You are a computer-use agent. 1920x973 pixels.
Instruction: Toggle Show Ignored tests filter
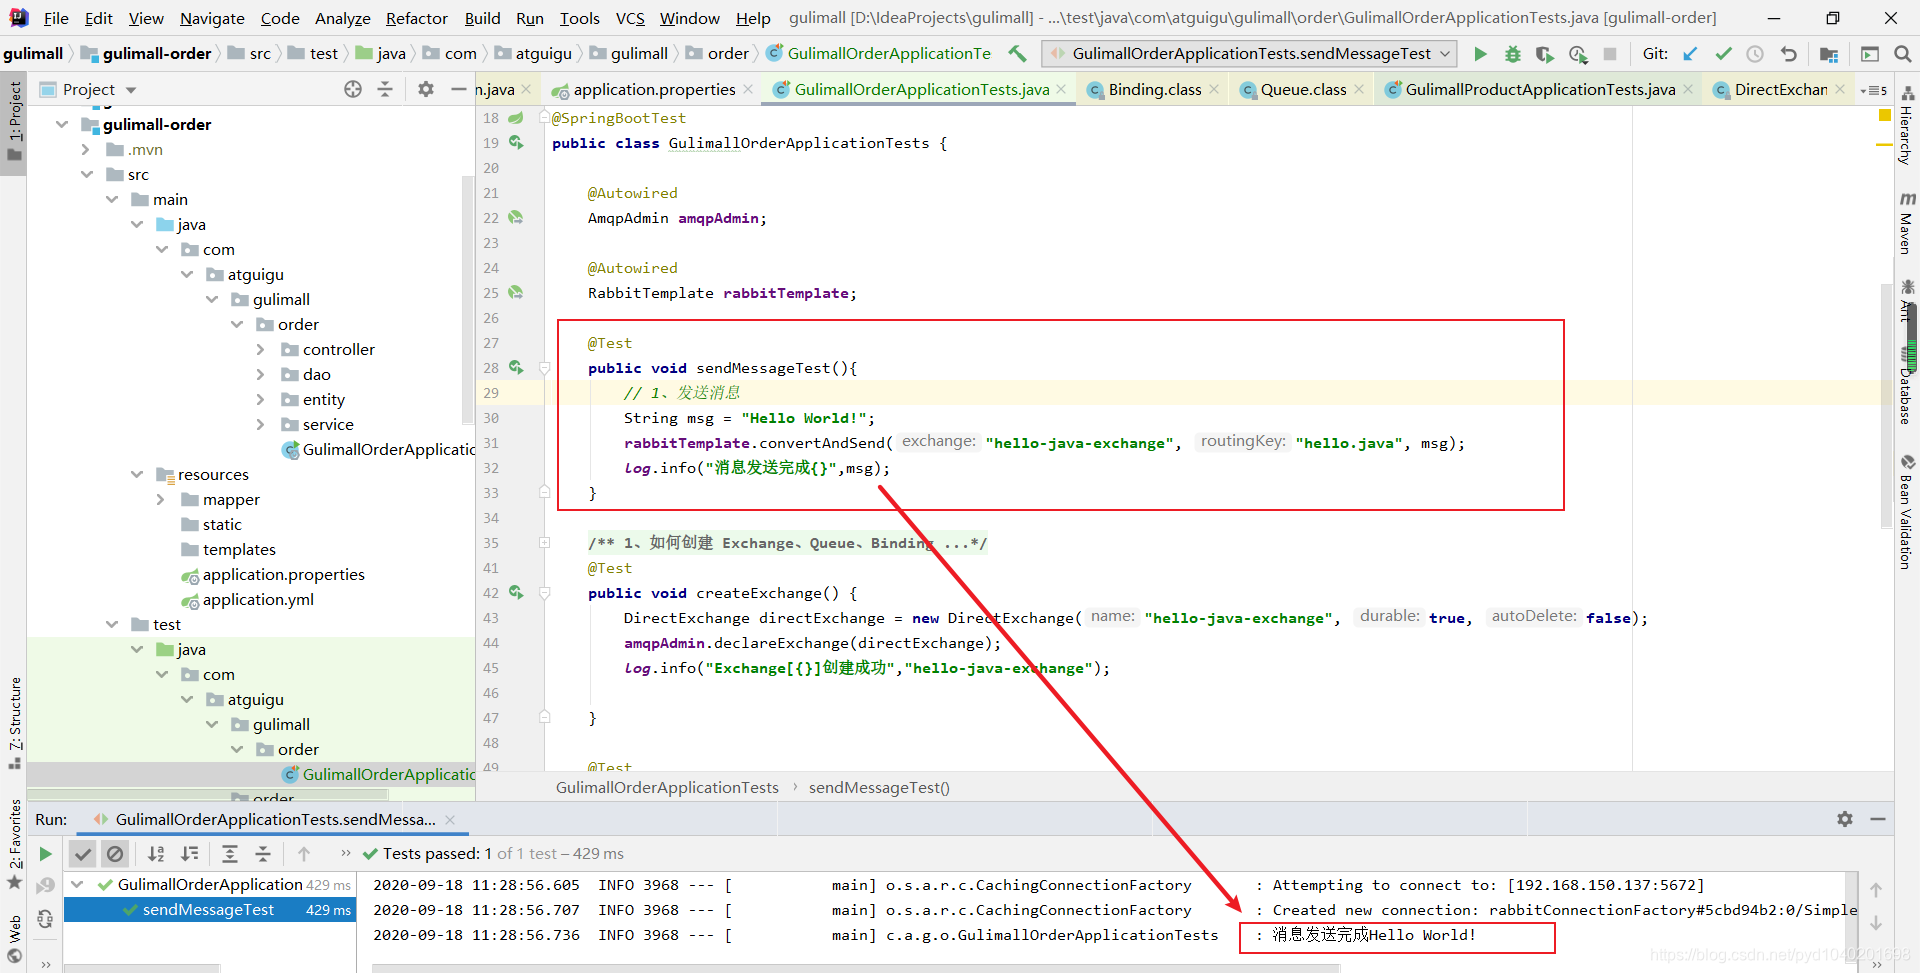pos(115,854)
